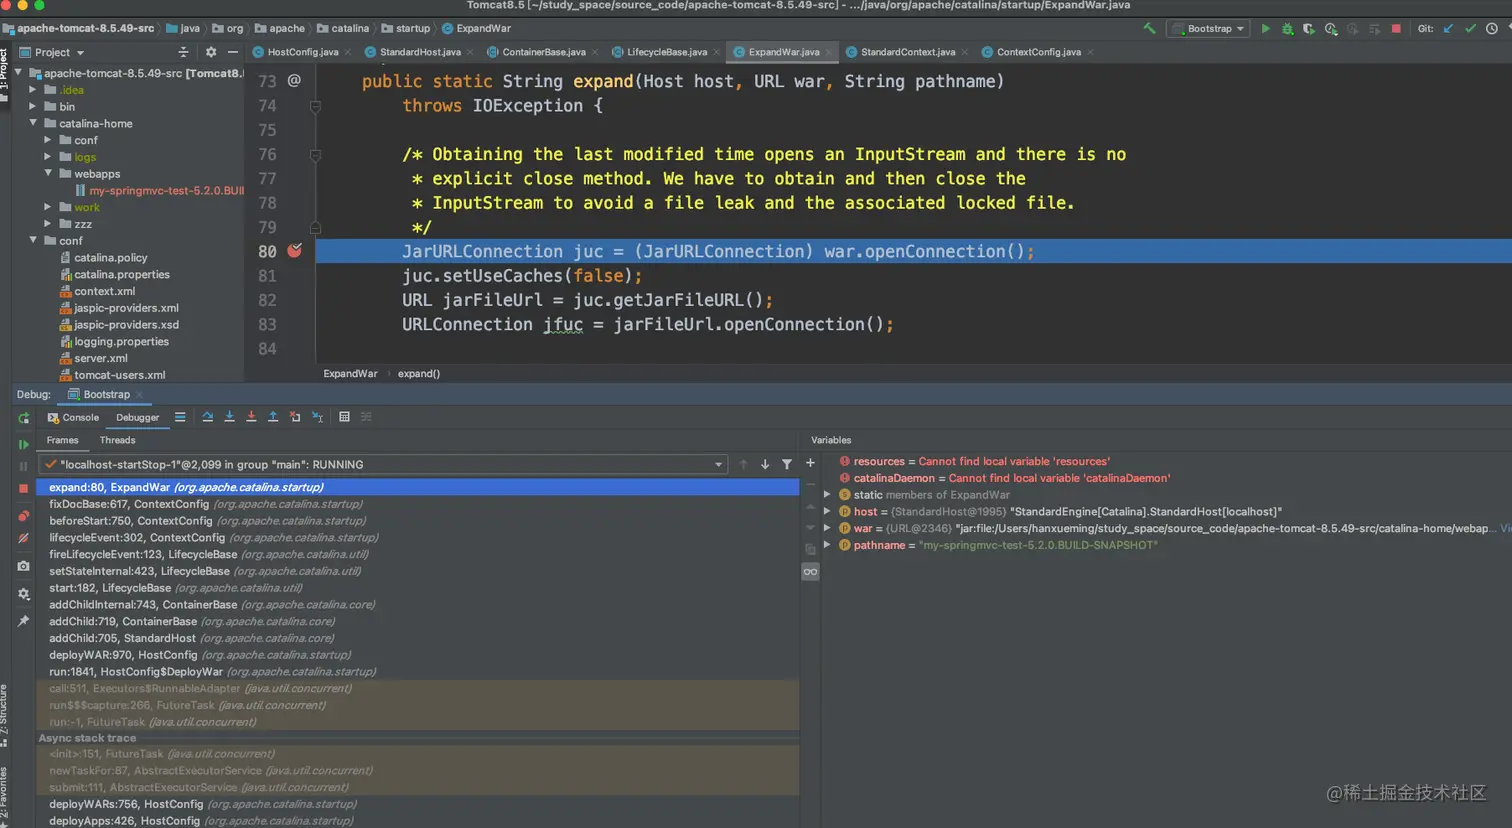Open server.xml in the Project tree
Image resolution: width=1512 pixels, height=828 pixels.
click(100, 358)
